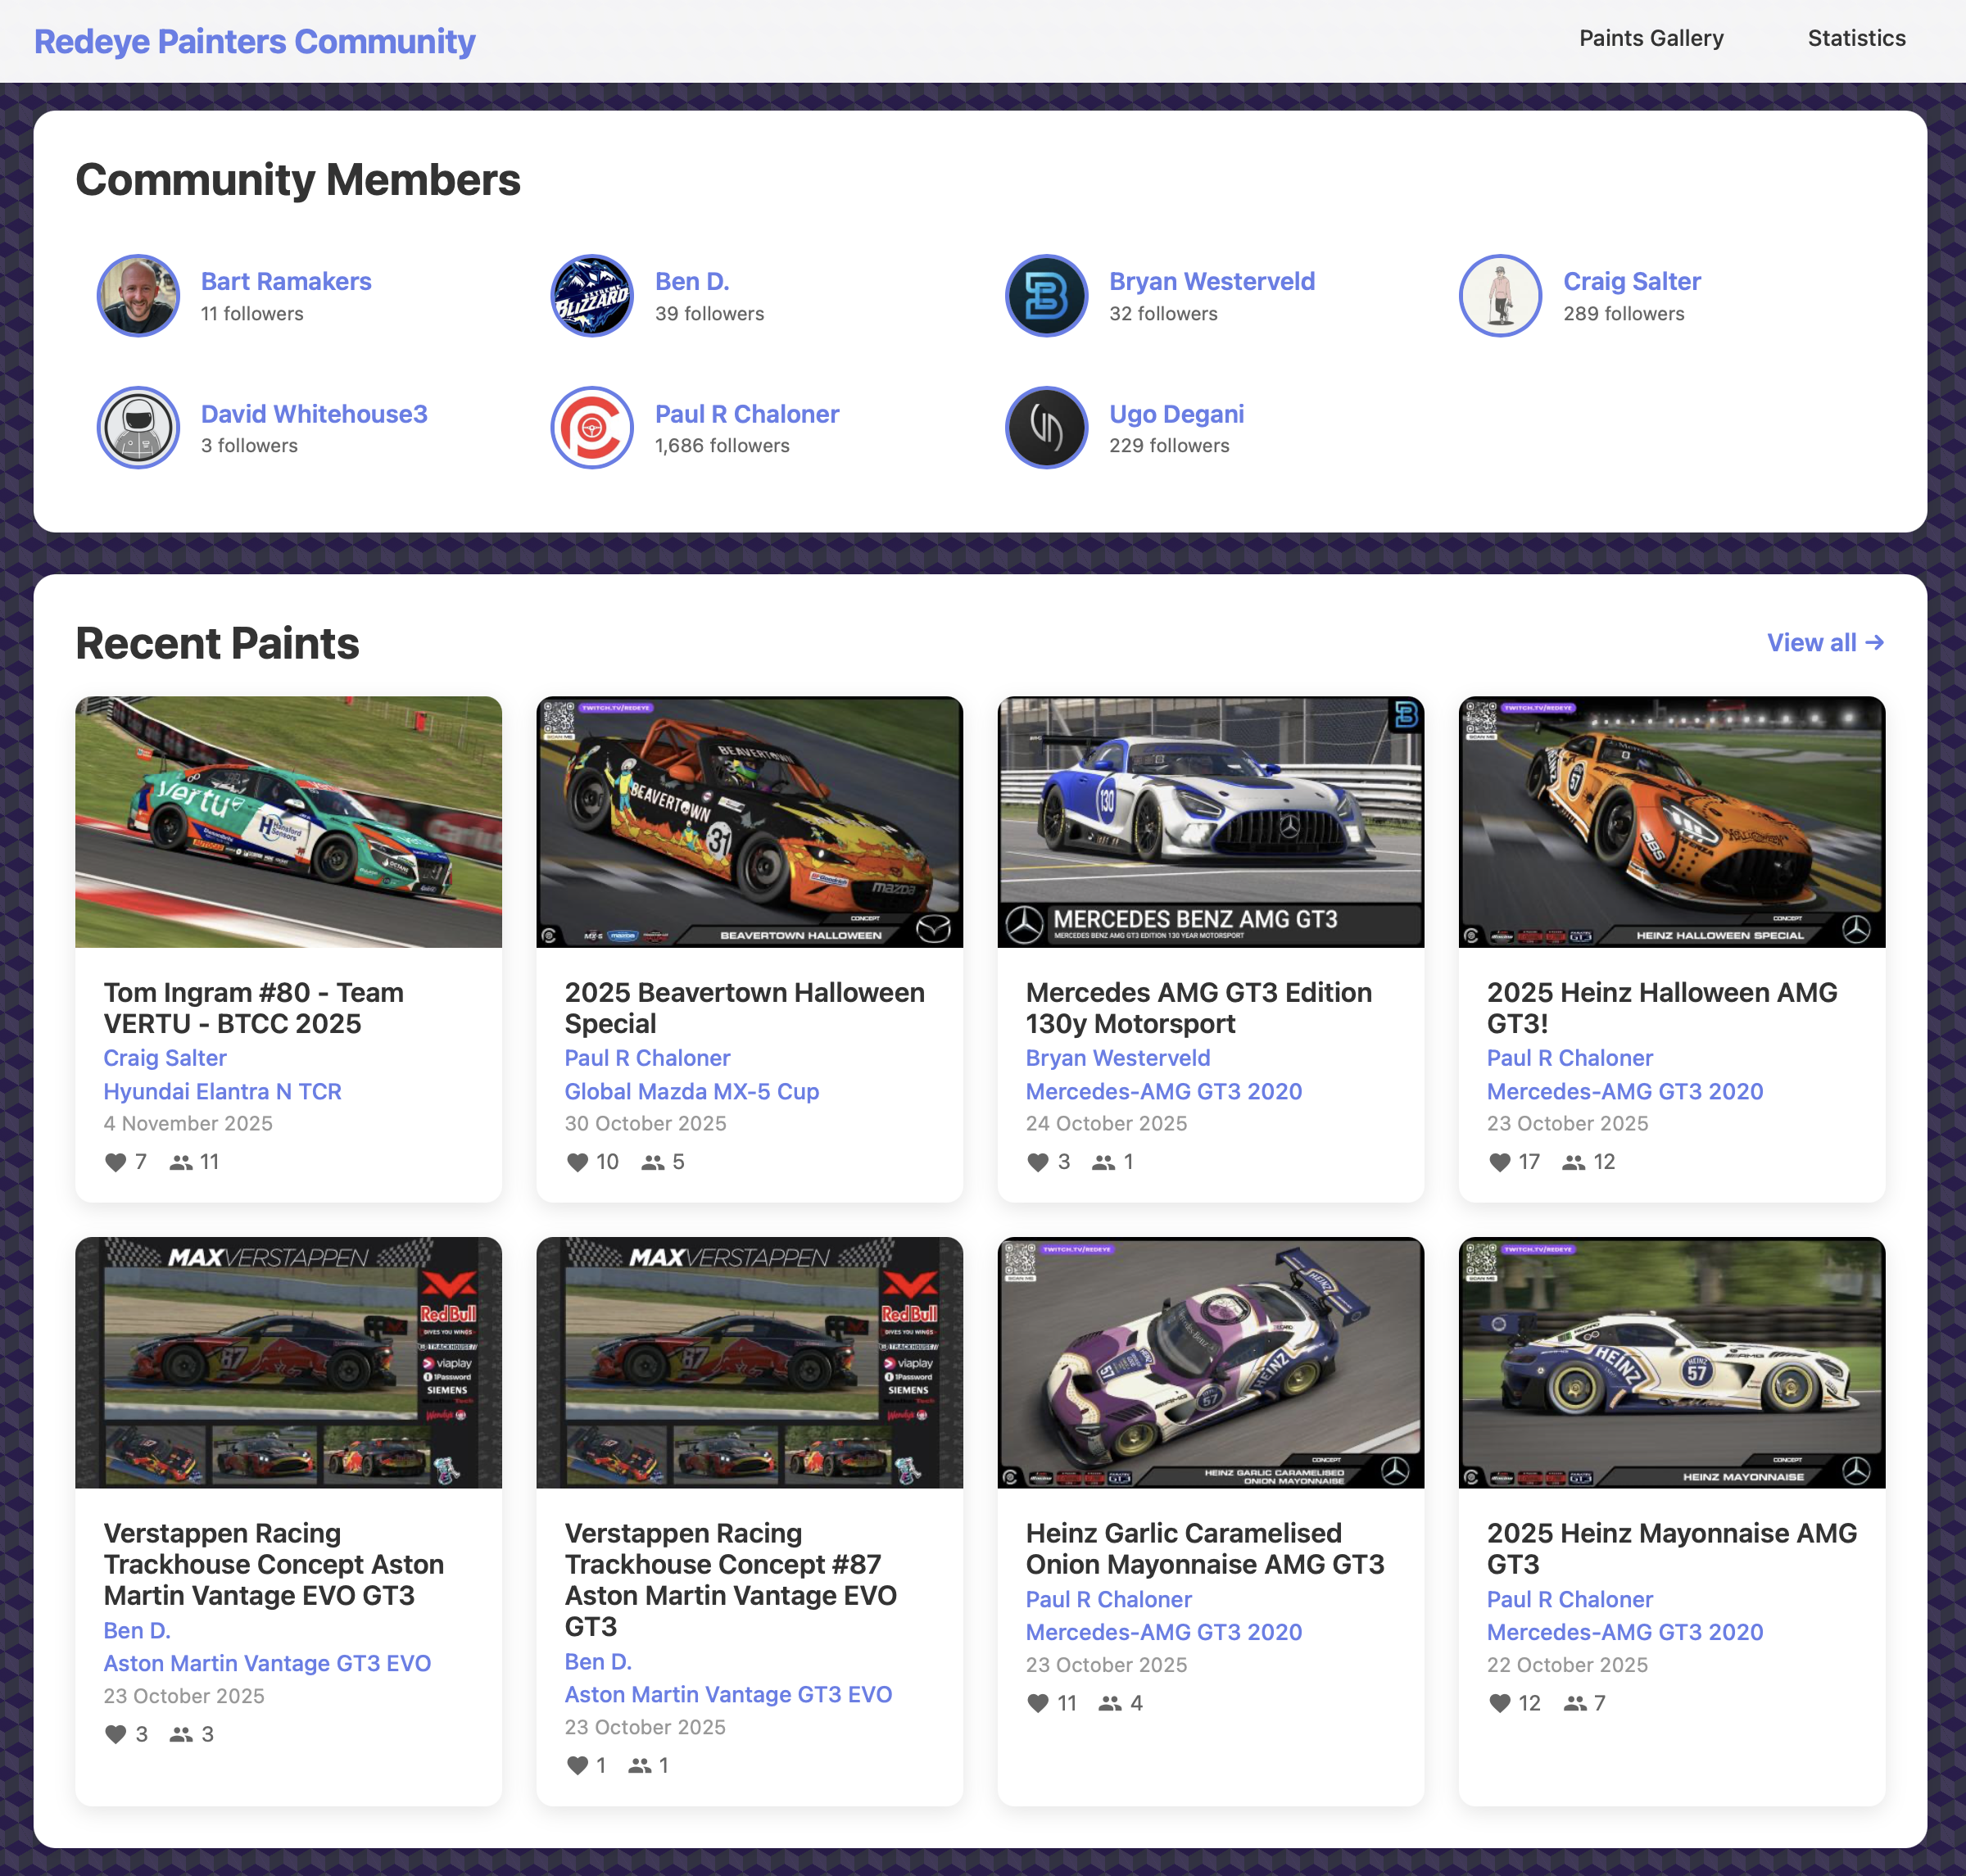
Task: Click date '4 November 2025'
Action: point(188,1123)
